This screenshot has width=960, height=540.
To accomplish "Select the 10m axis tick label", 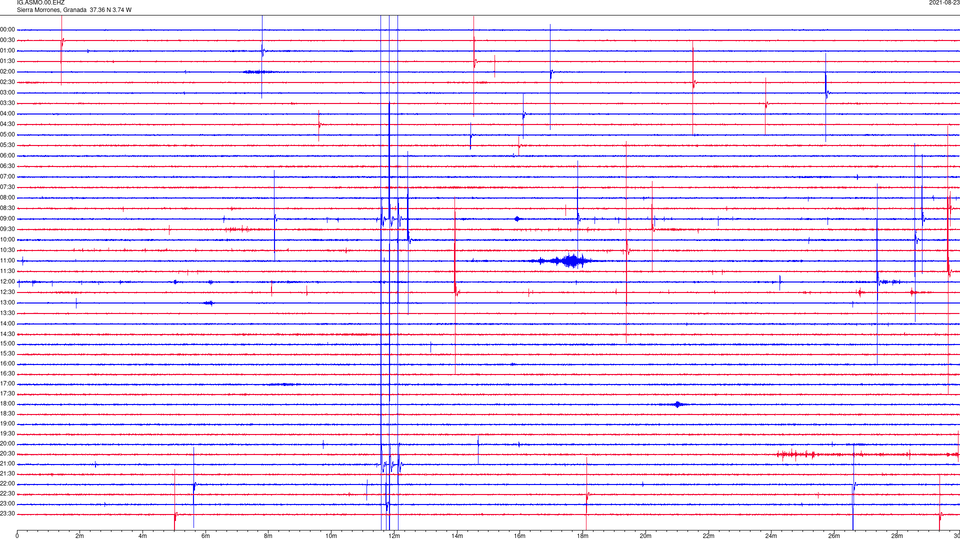I will [331, 536].
